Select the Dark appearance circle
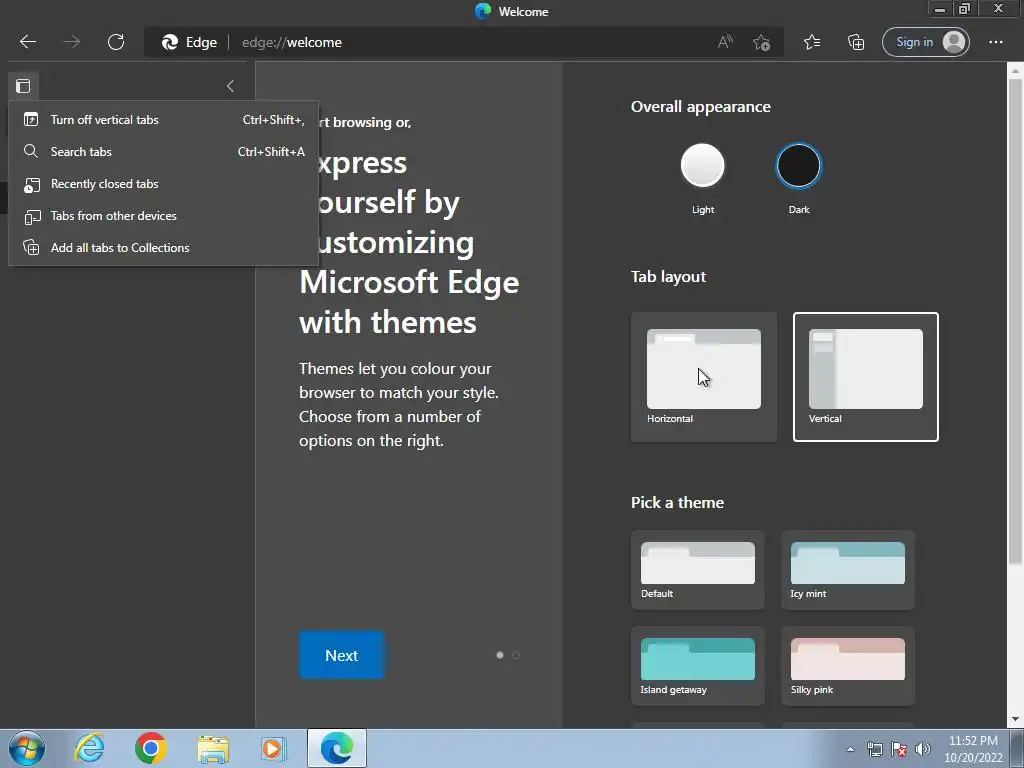This screenshot has width=1024, height=768. point(798,165)
